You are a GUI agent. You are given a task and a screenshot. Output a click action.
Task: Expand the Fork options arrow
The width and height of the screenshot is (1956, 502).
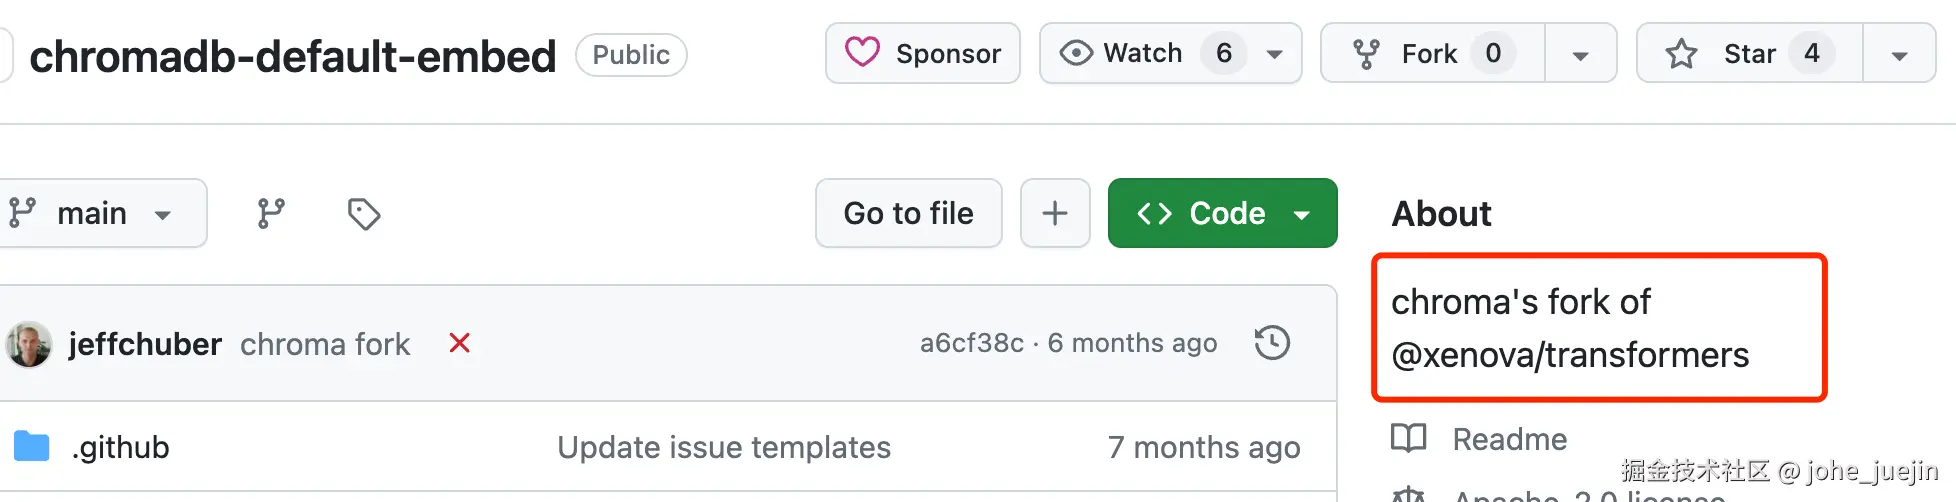pyautogui.click(x=1580, y=54)
